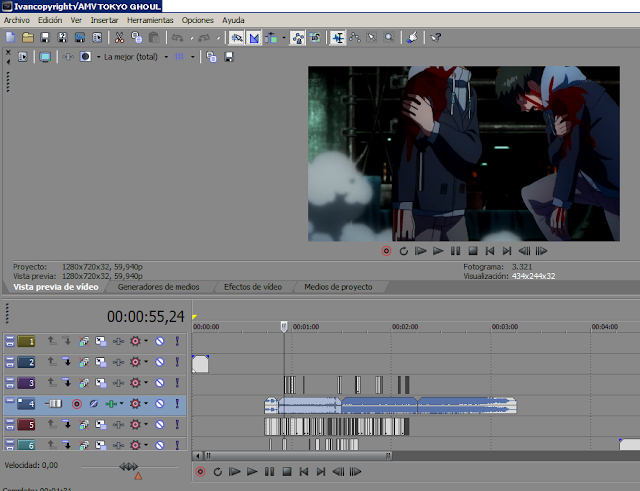Open the Archivo menu
640x491 pixels.
pos(17,20)
